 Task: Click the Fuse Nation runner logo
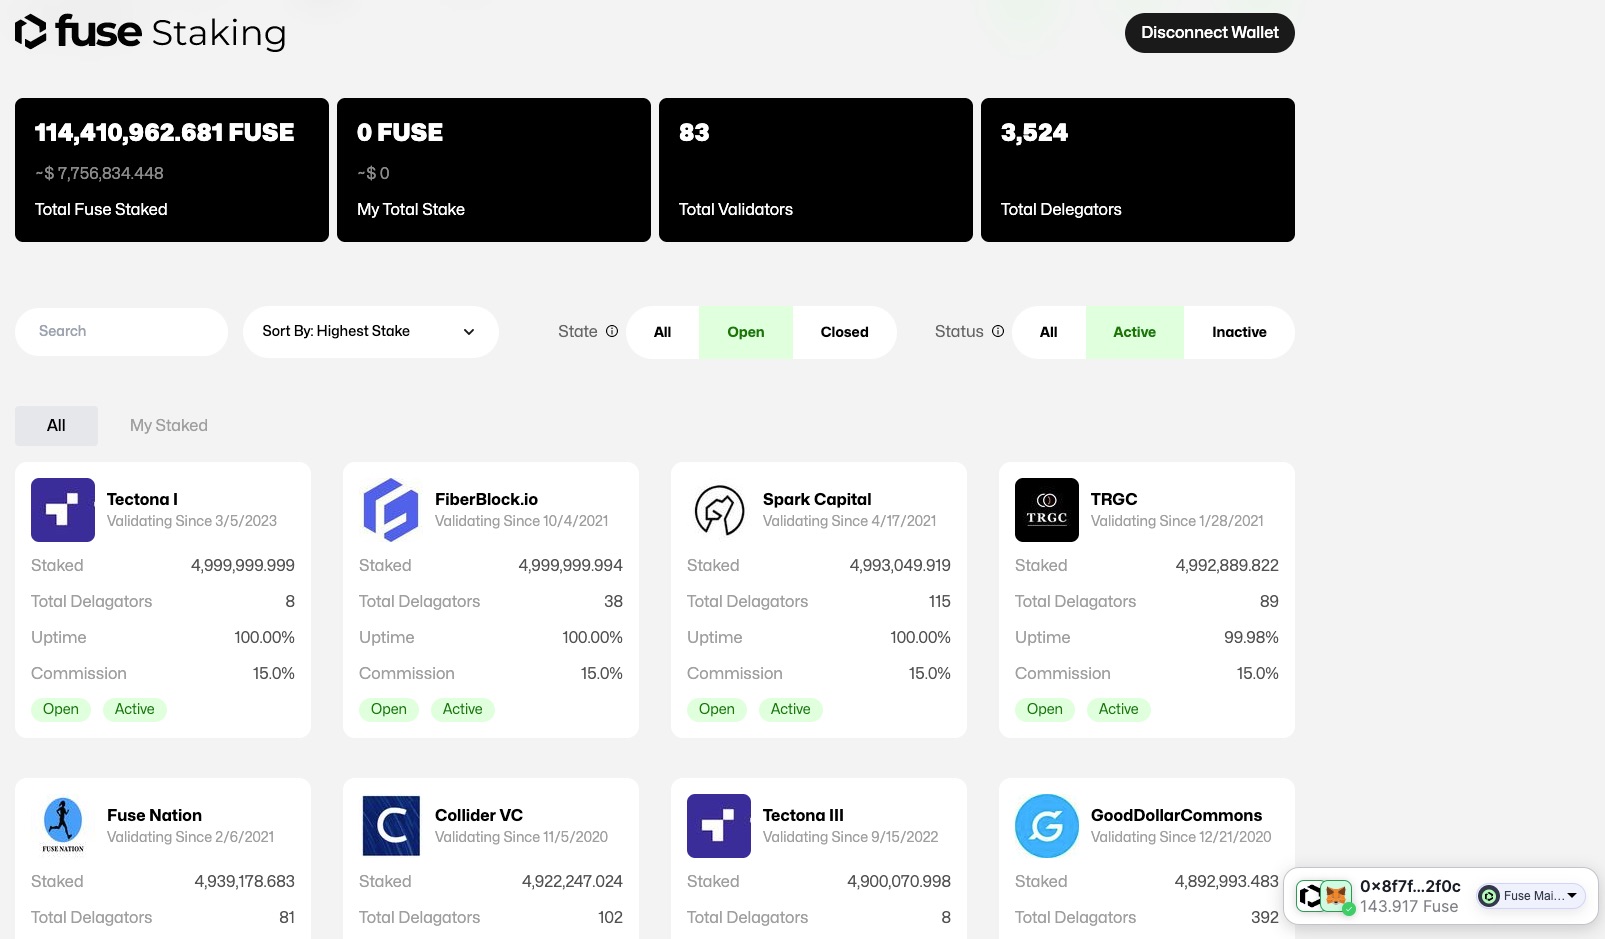63,826
